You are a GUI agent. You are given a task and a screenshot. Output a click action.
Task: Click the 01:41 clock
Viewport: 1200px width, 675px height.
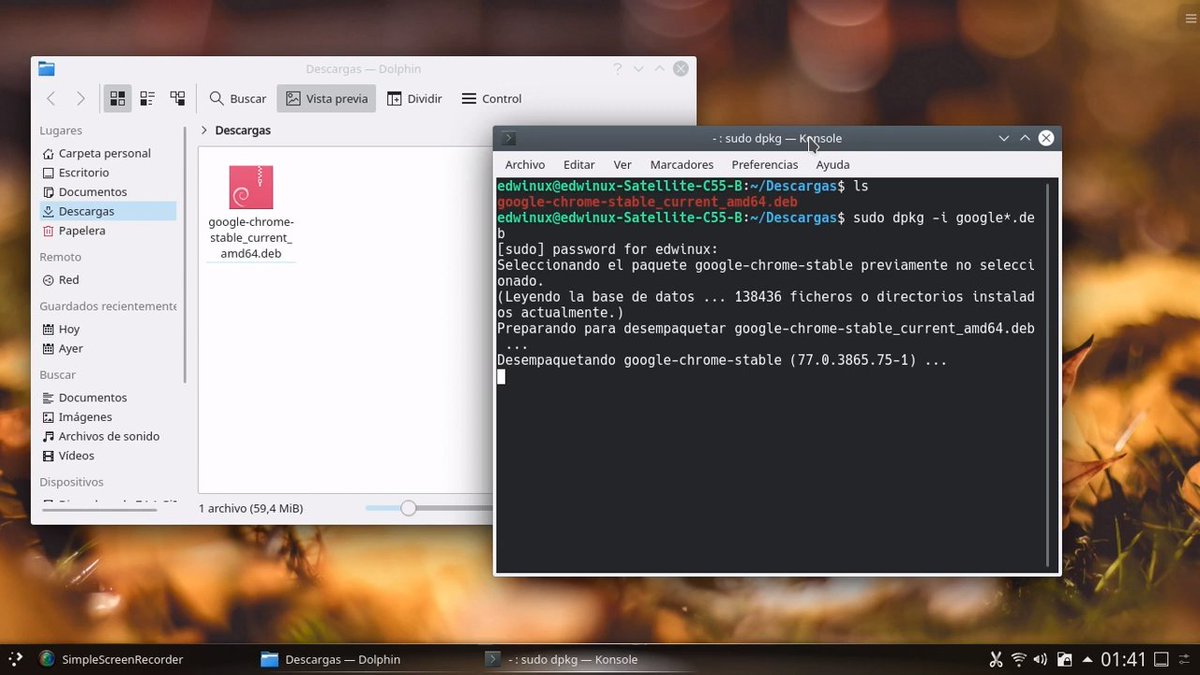(x=1123, y=659)
